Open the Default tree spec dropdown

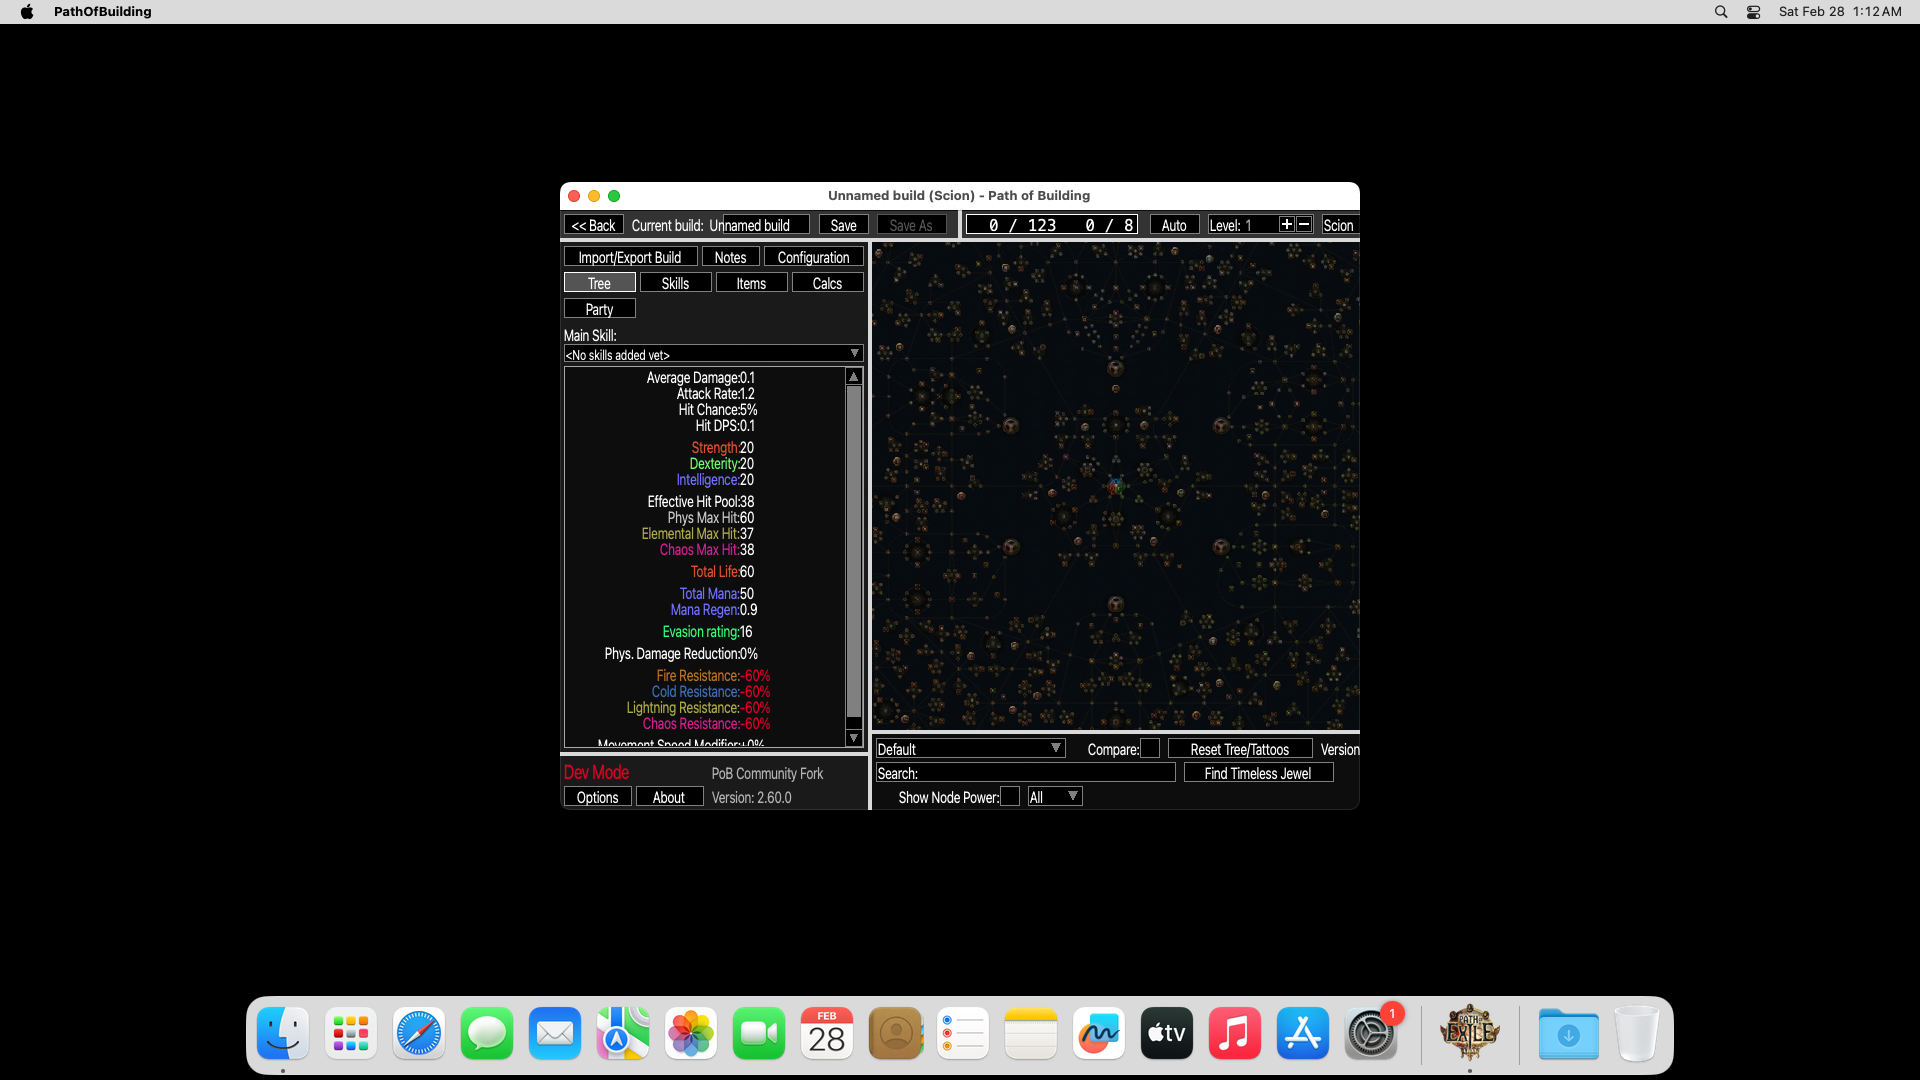click(970, 749)
